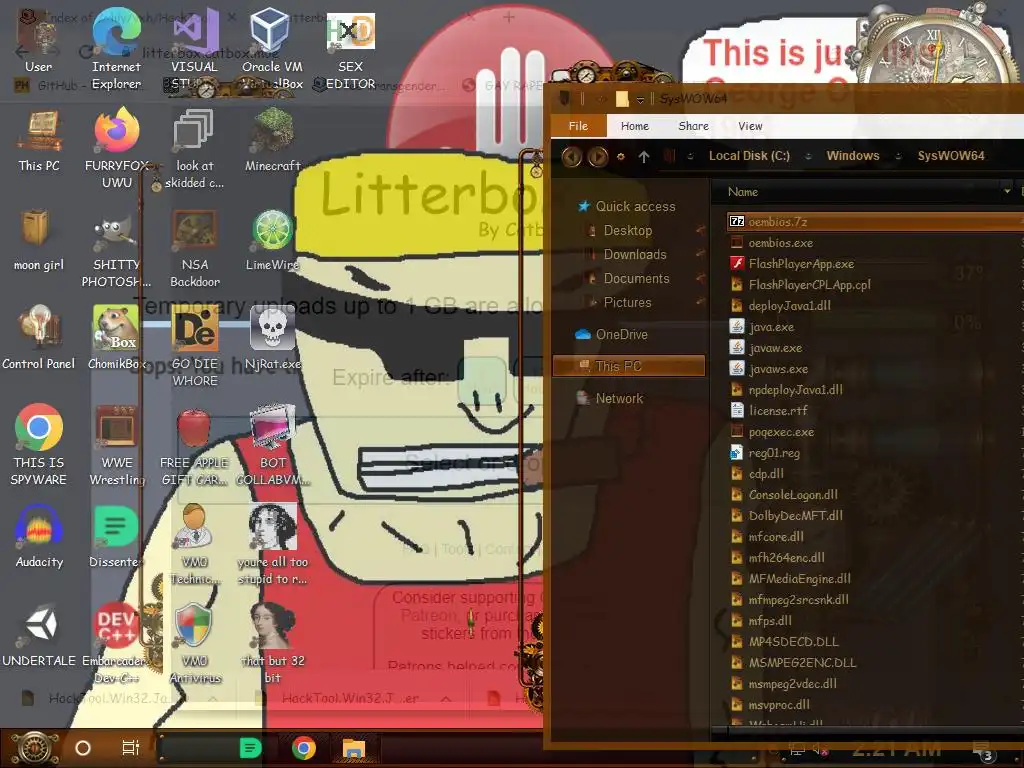1024x768 pixels.
Task: Open NjRat.exe skull icon
Action: pos(272,338)
